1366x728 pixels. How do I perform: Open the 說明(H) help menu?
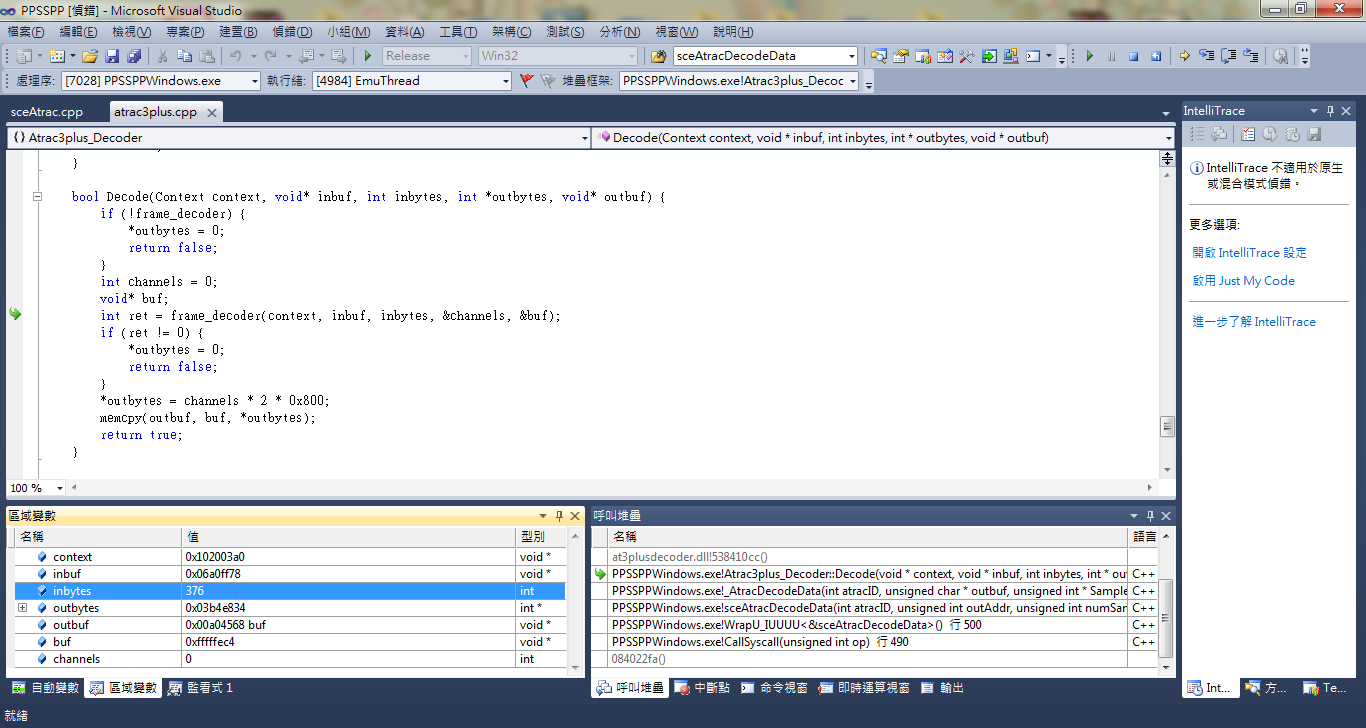click(x=732, y=32)
